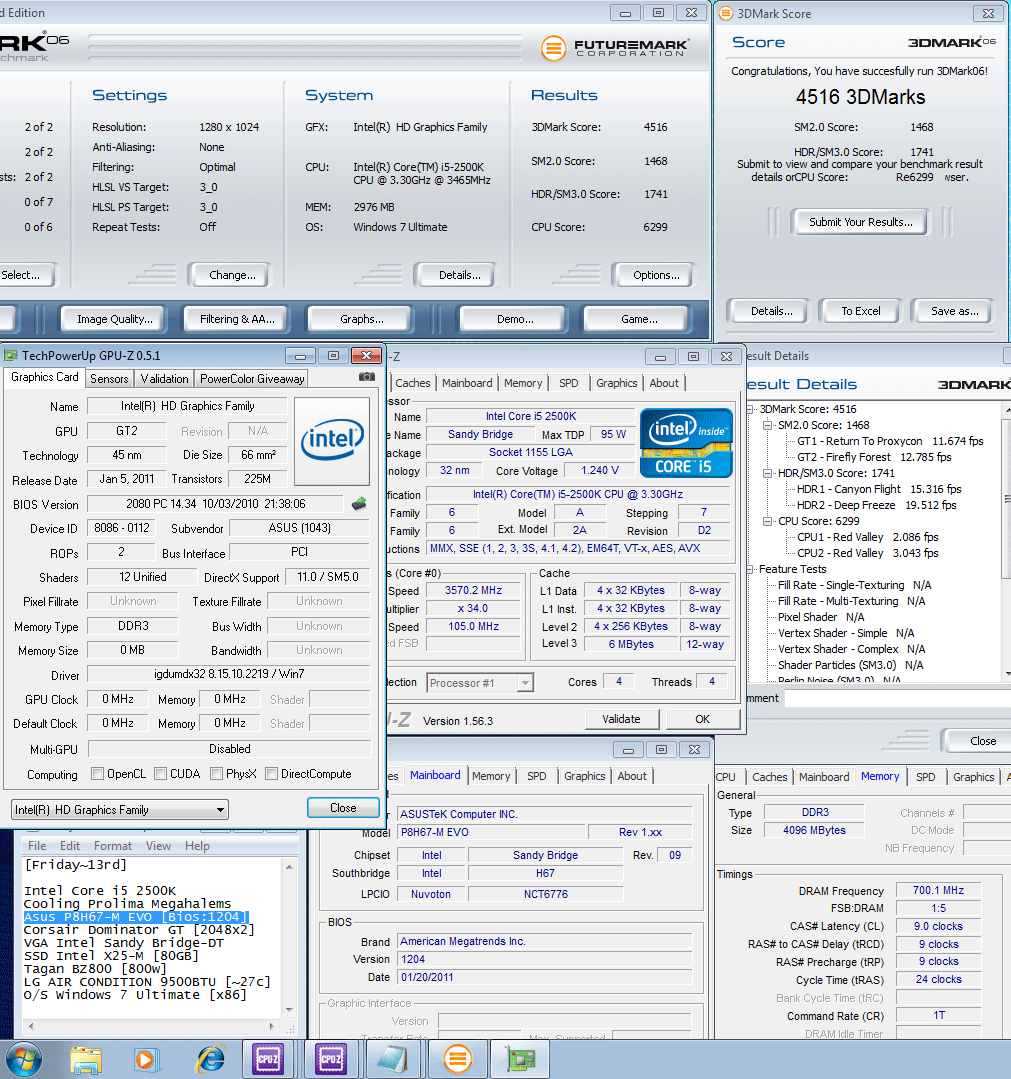Screen dimensions: 1011x1079
Task: Switch to Notepad taskbar icon
Action: pos(393,1059)
